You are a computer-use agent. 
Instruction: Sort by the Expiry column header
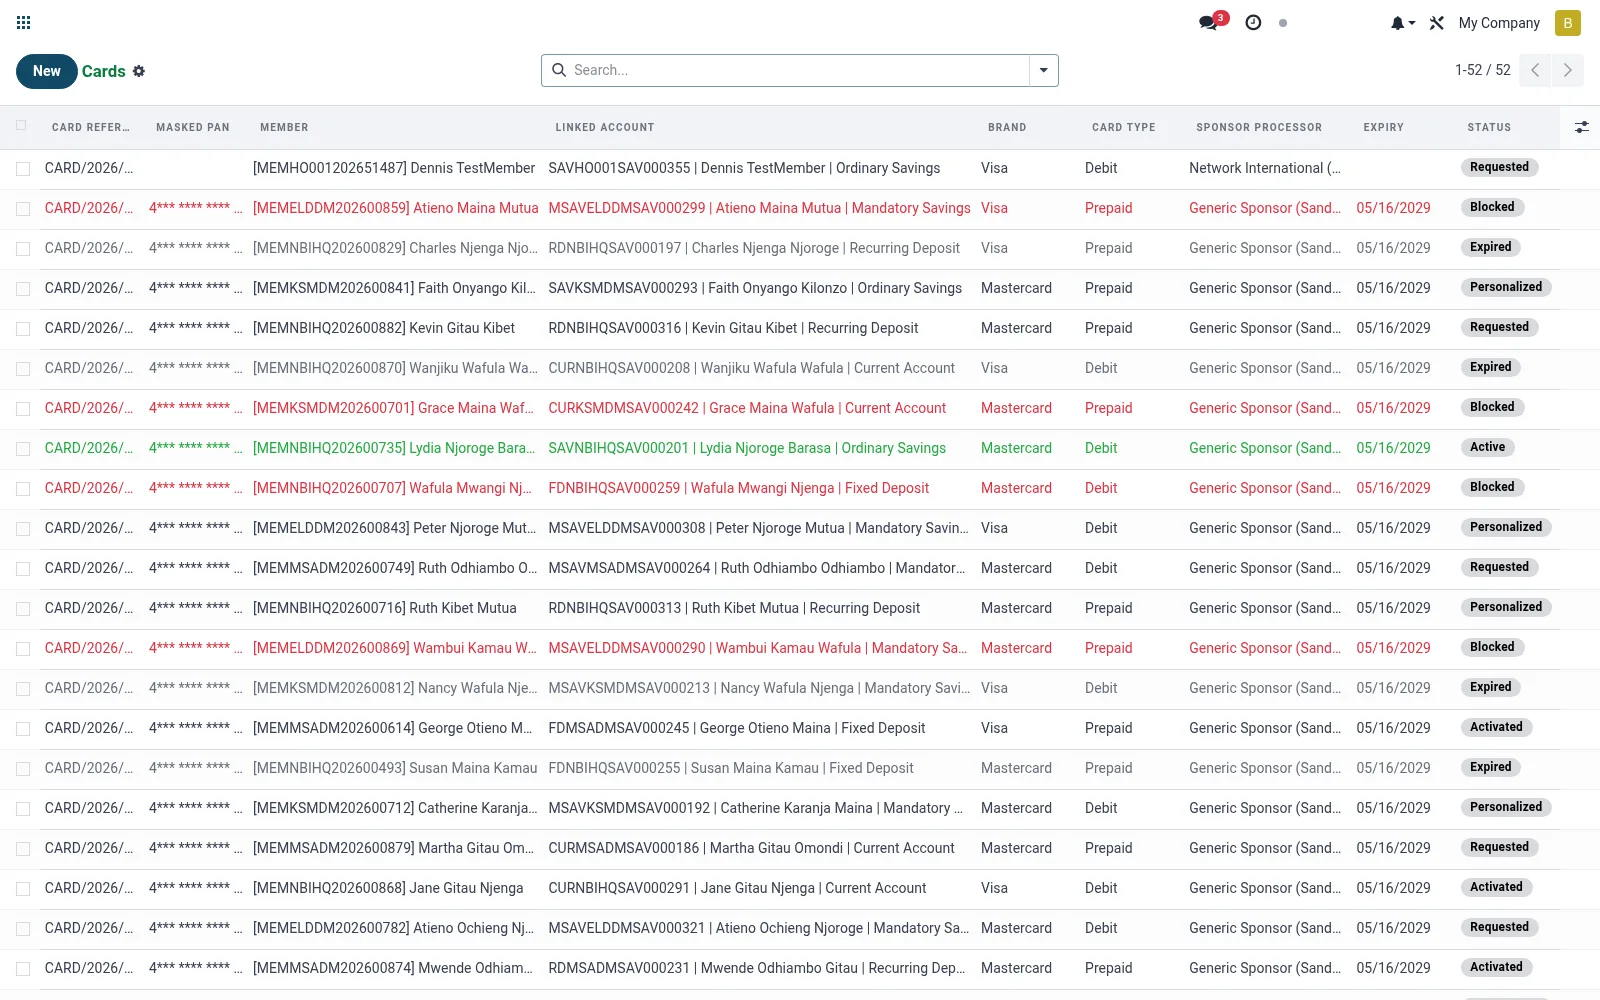(1383, 127)
